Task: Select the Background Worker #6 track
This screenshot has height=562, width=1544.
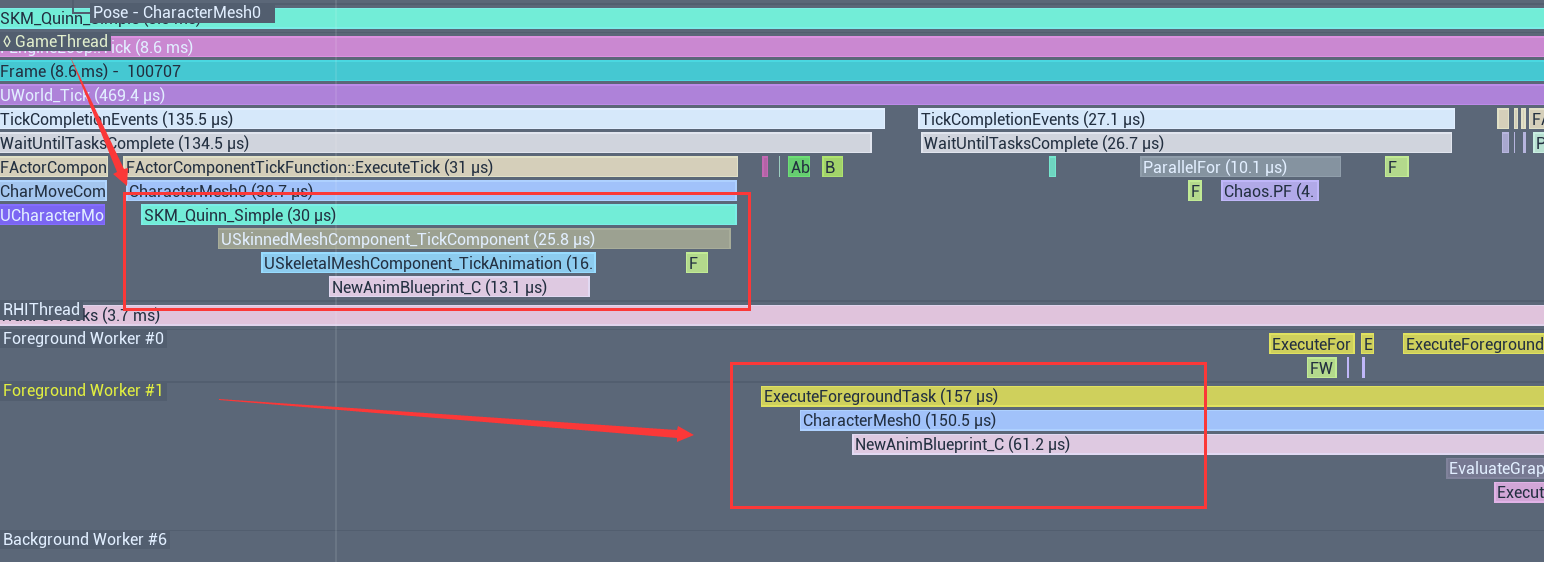Action: coord(85,540)
